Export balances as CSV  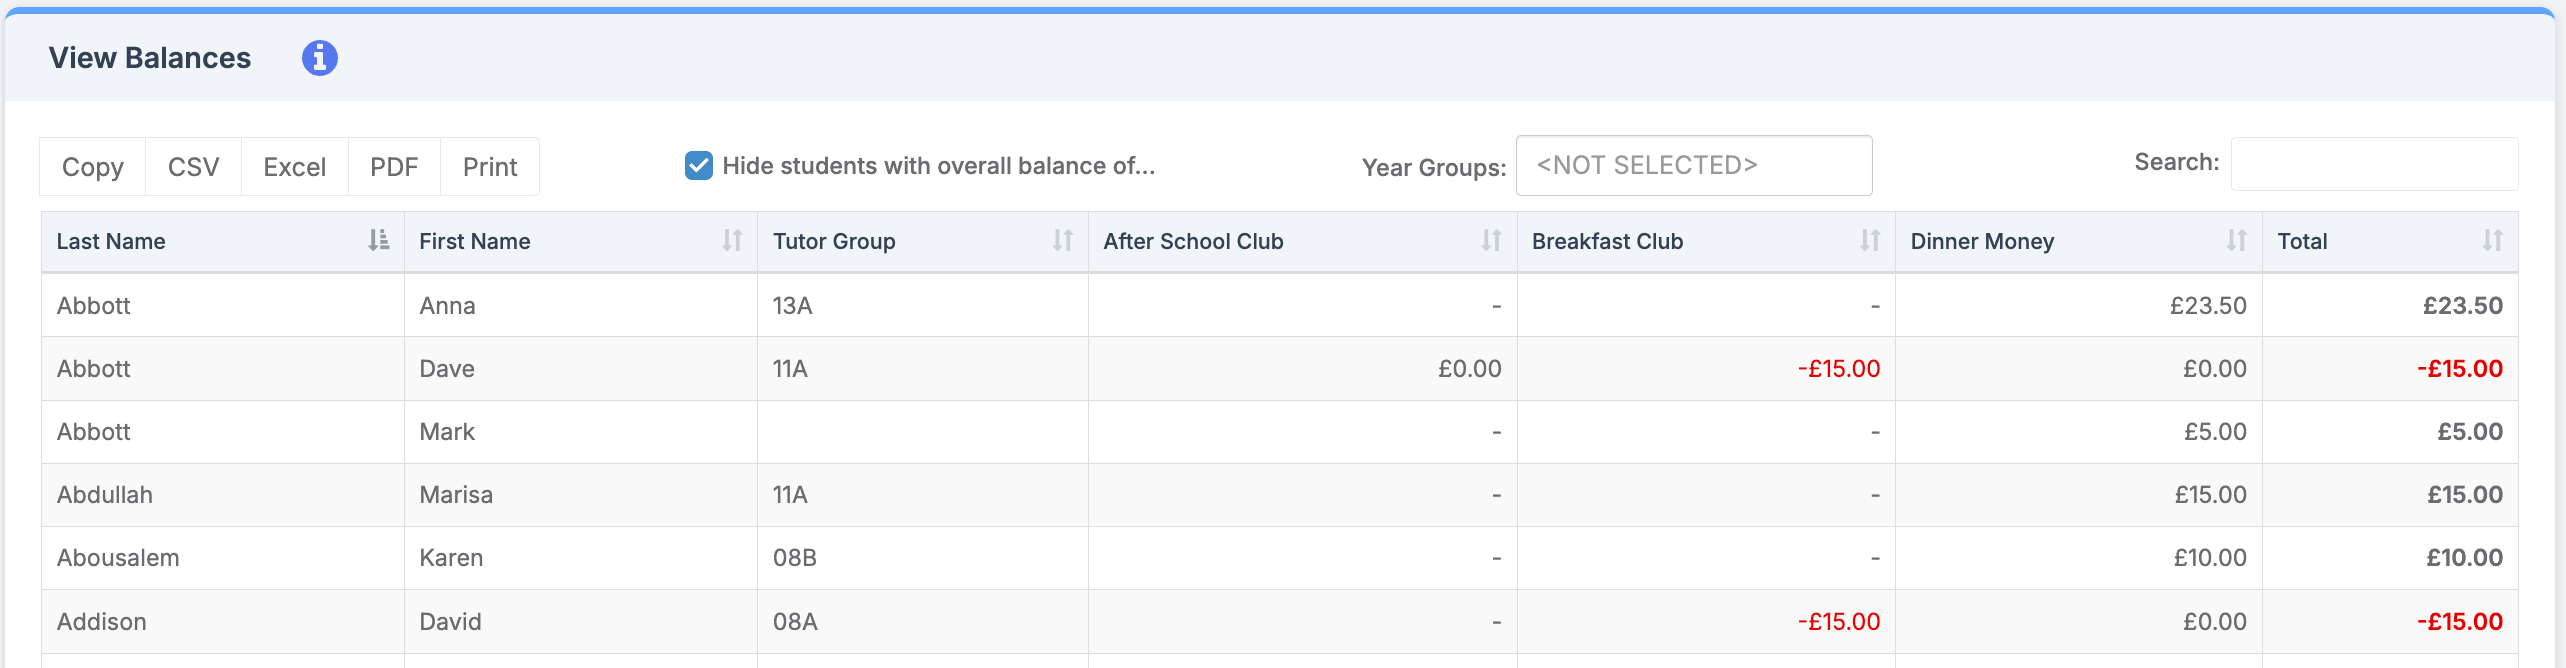[193, 167]
